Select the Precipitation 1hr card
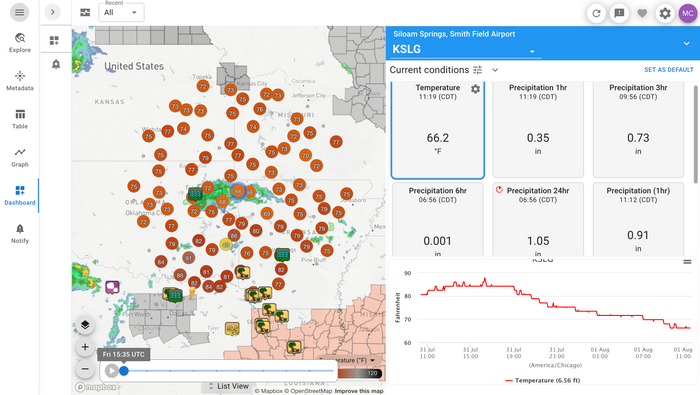This screenshot has width=700, height=395. pyautogui.click(x=538, y=130)
